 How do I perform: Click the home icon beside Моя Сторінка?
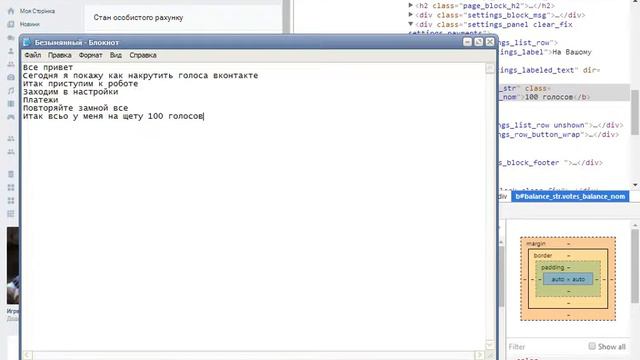11,11
